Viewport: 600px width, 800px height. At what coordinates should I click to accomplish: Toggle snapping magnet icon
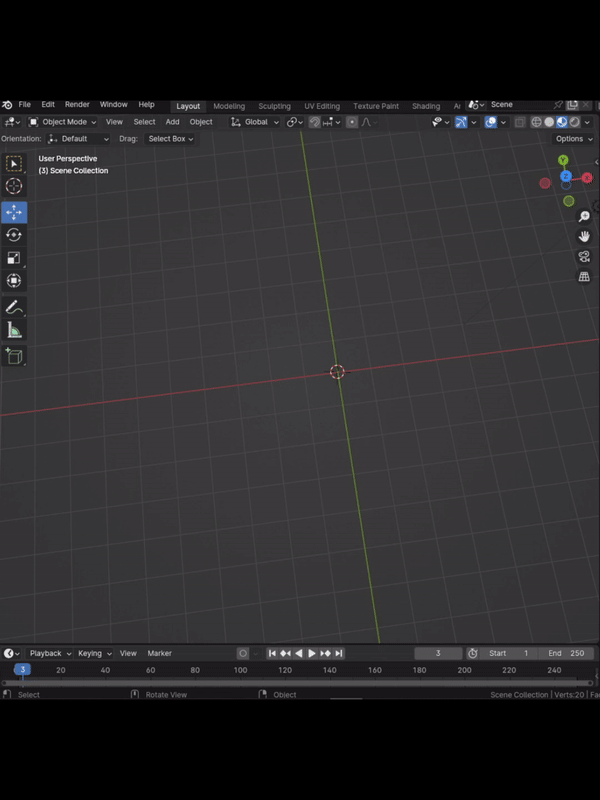pos(314,122)
